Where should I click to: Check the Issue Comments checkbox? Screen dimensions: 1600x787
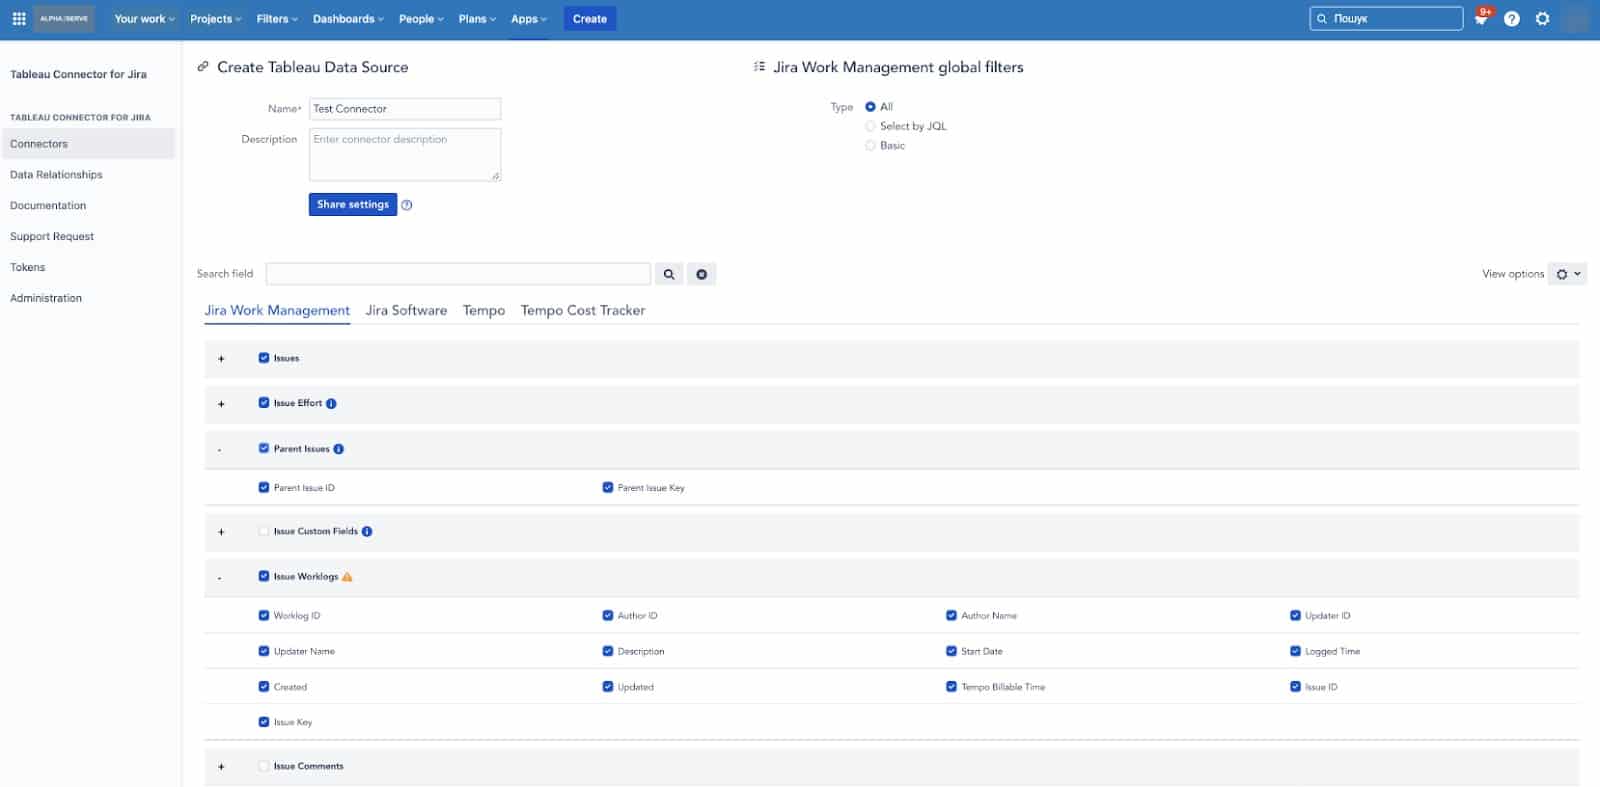tap(264, 766)
